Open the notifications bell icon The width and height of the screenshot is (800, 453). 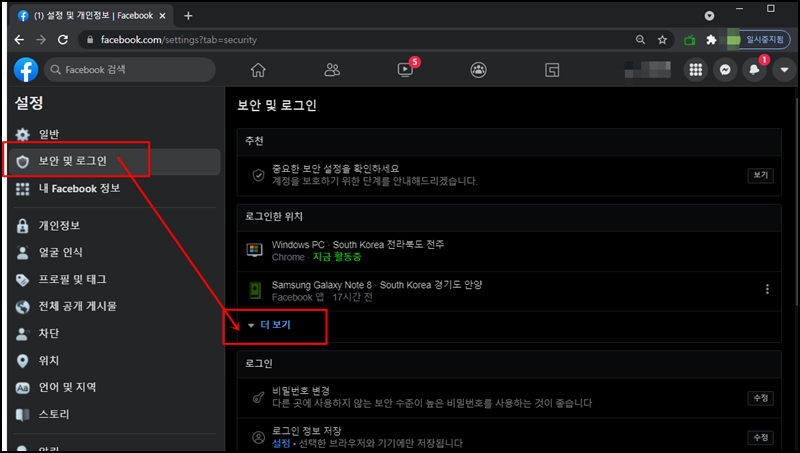tap(754, 70)
